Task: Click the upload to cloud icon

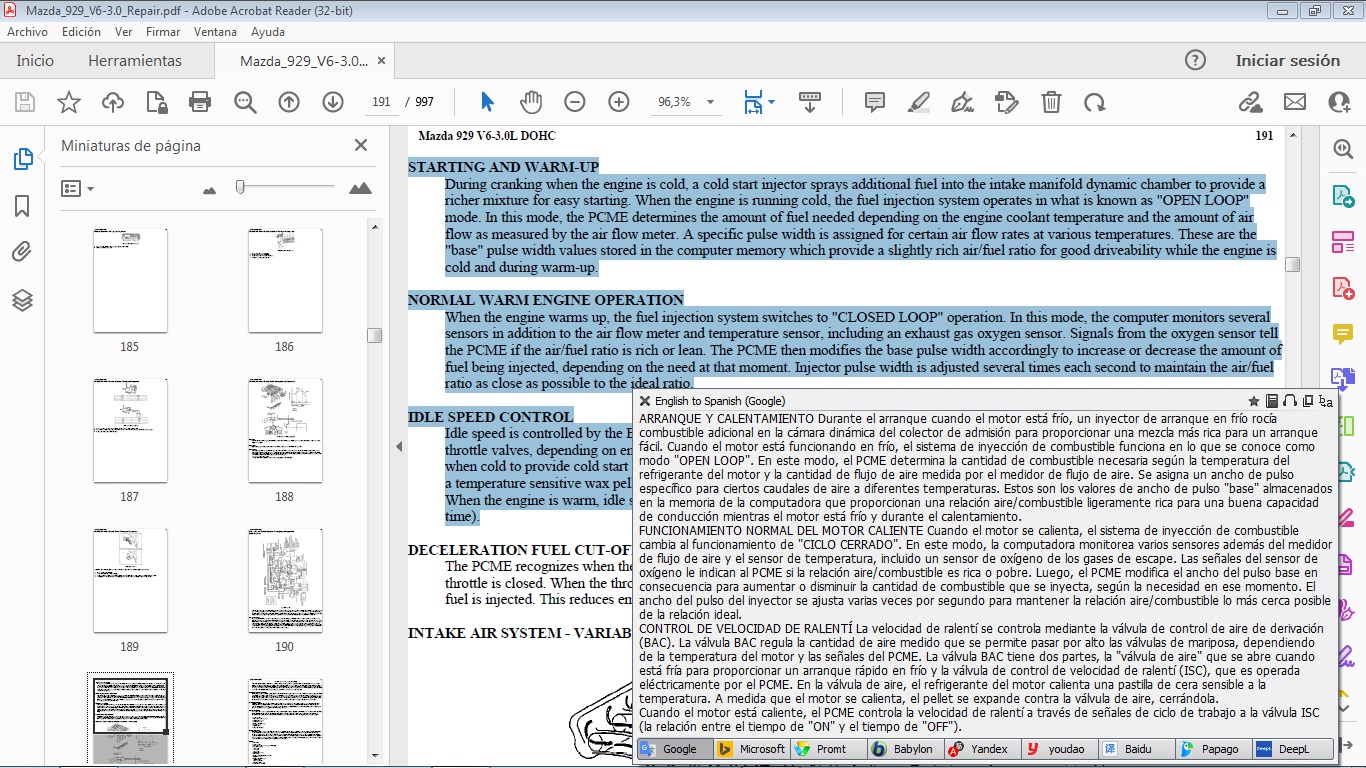Action: pos(113,102)
